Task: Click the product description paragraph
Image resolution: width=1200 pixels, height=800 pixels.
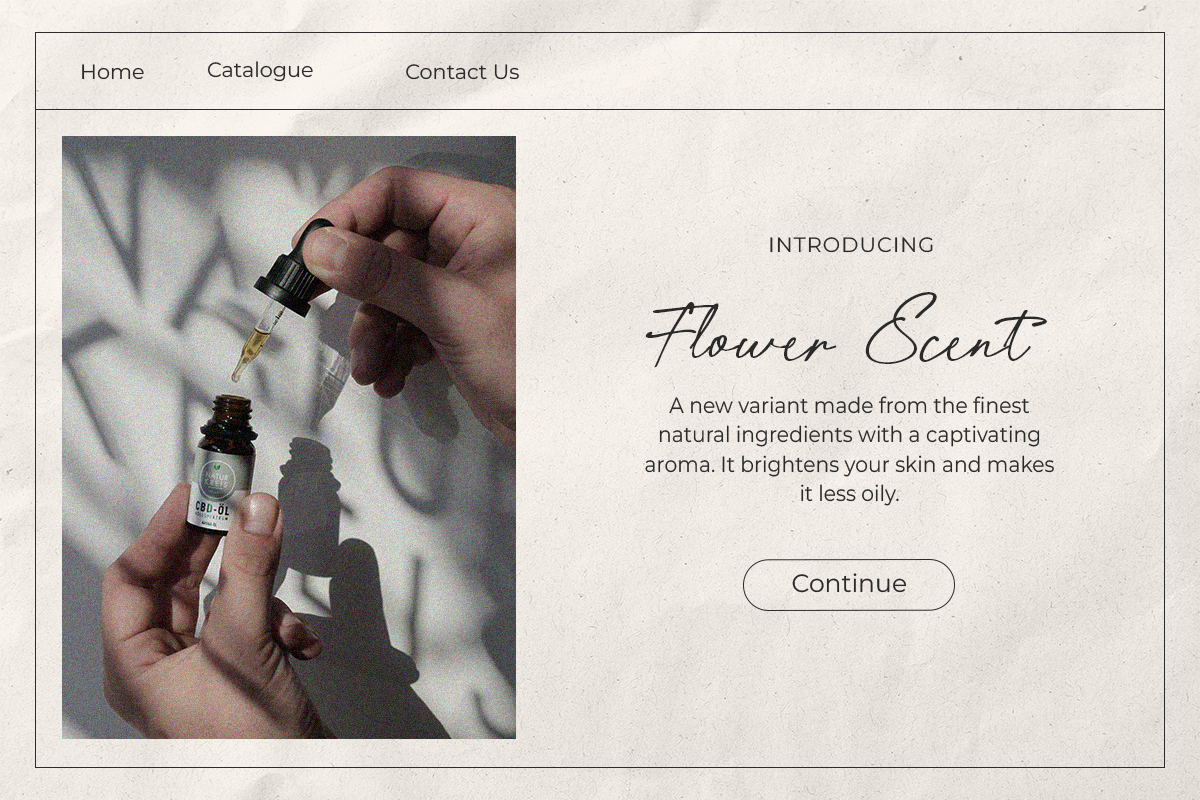Action: click(849, 450)
